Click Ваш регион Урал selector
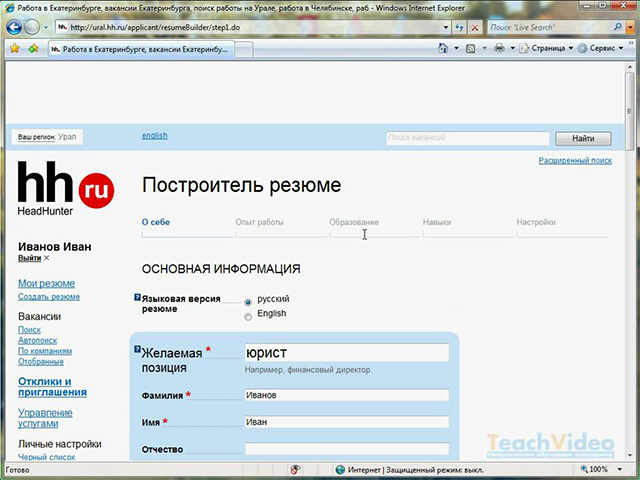 click(47, 137)
